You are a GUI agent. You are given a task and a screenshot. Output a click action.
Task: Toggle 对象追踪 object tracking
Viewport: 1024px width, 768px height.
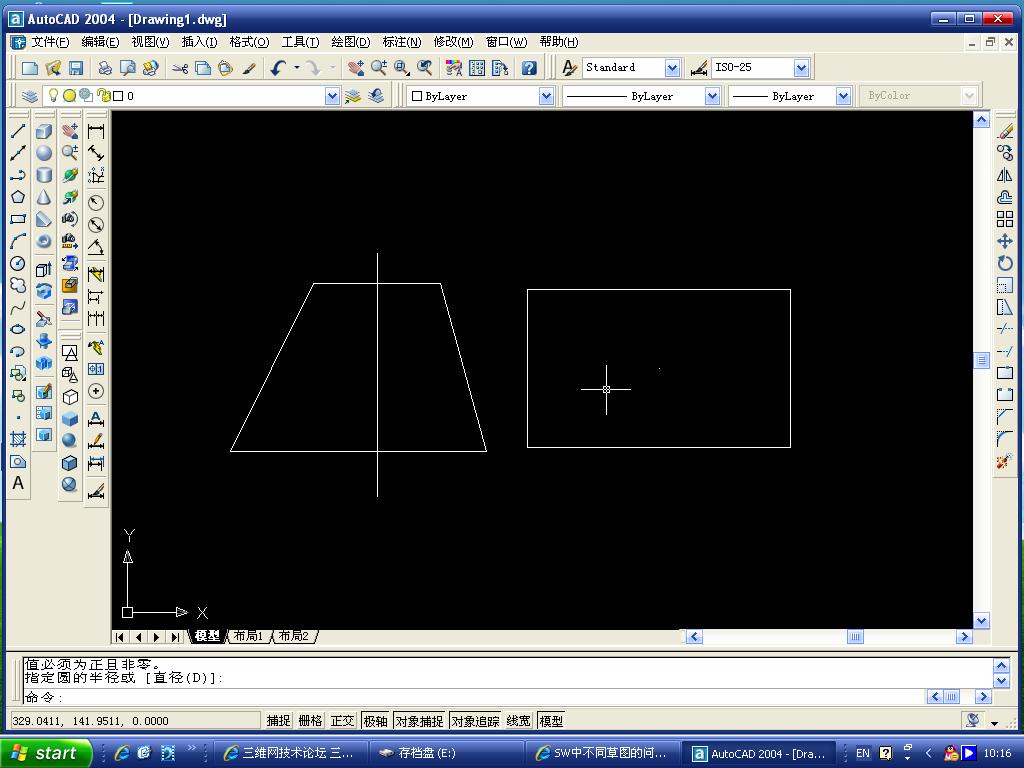475,721
